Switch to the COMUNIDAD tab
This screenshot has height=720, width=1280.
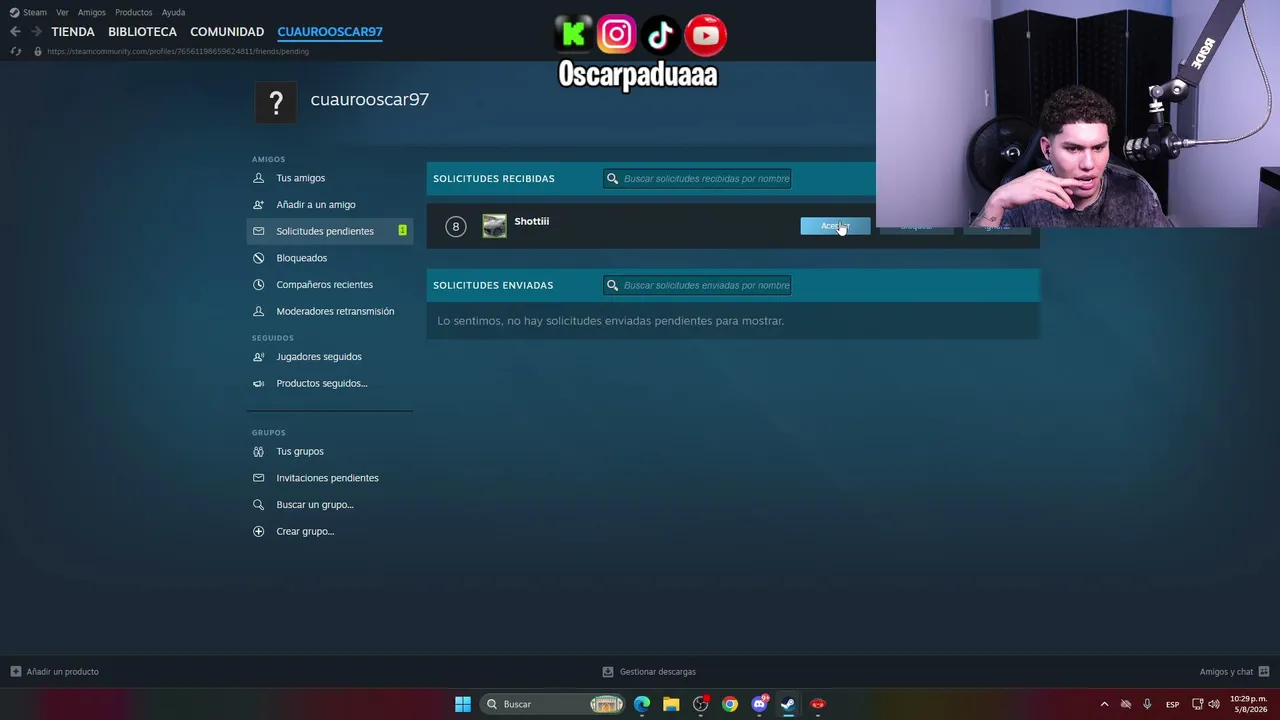tap(227, 32)
